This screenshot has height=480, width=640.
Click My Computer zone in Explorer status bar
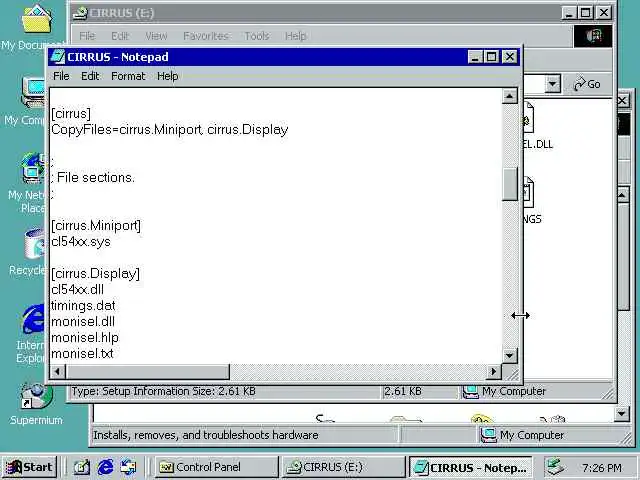[x=504, y=391]
